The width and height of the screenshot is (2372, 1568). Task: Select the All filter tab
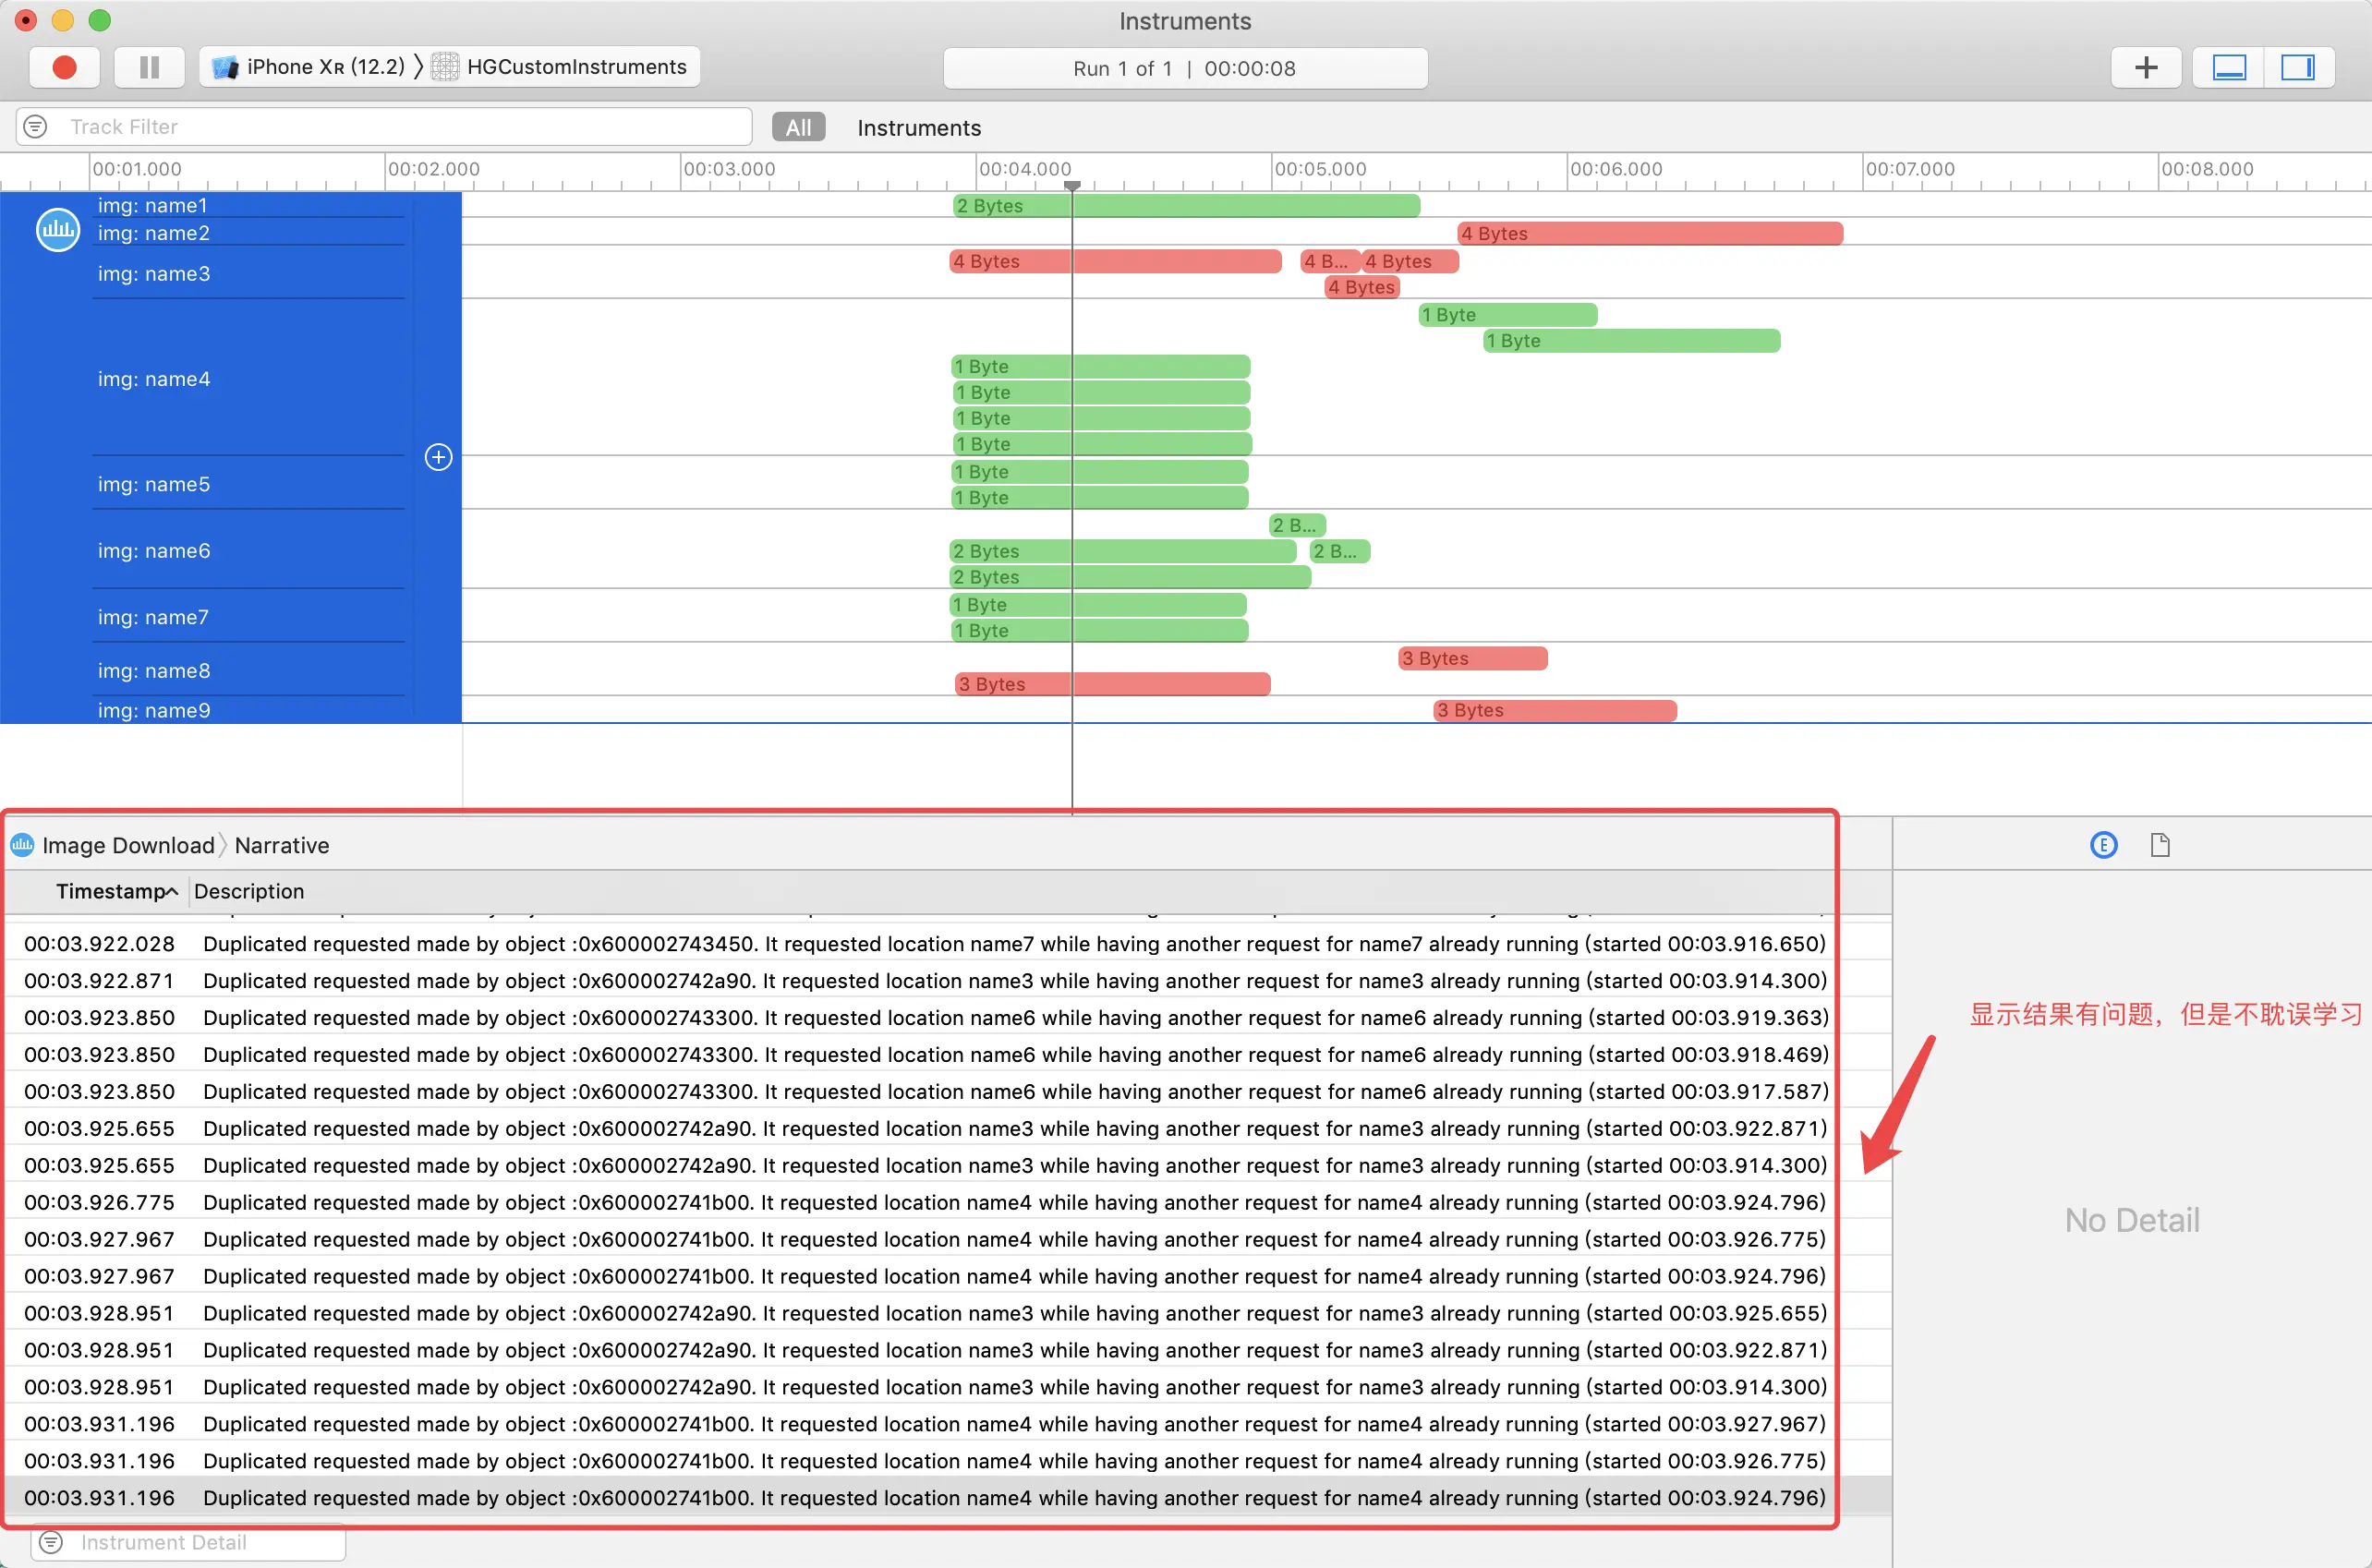point(798,127)
